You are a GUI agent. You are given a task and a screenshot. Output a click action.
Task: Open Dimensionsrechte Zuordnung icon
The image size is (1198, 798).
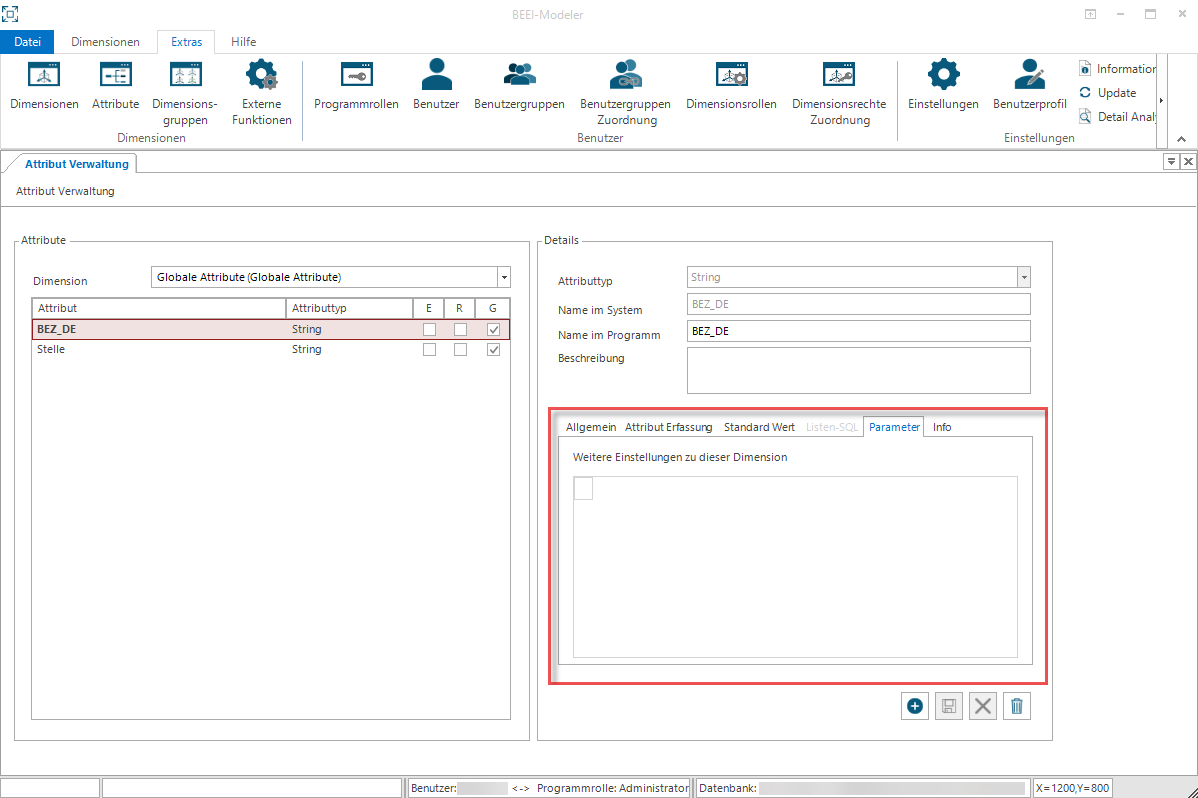tap(839, 93)
